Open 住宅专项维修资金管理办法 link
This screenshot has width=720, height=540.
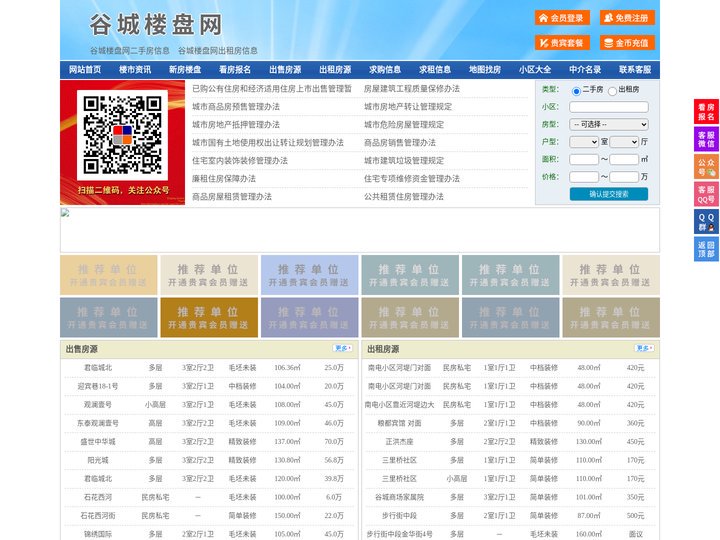point(412,178)
